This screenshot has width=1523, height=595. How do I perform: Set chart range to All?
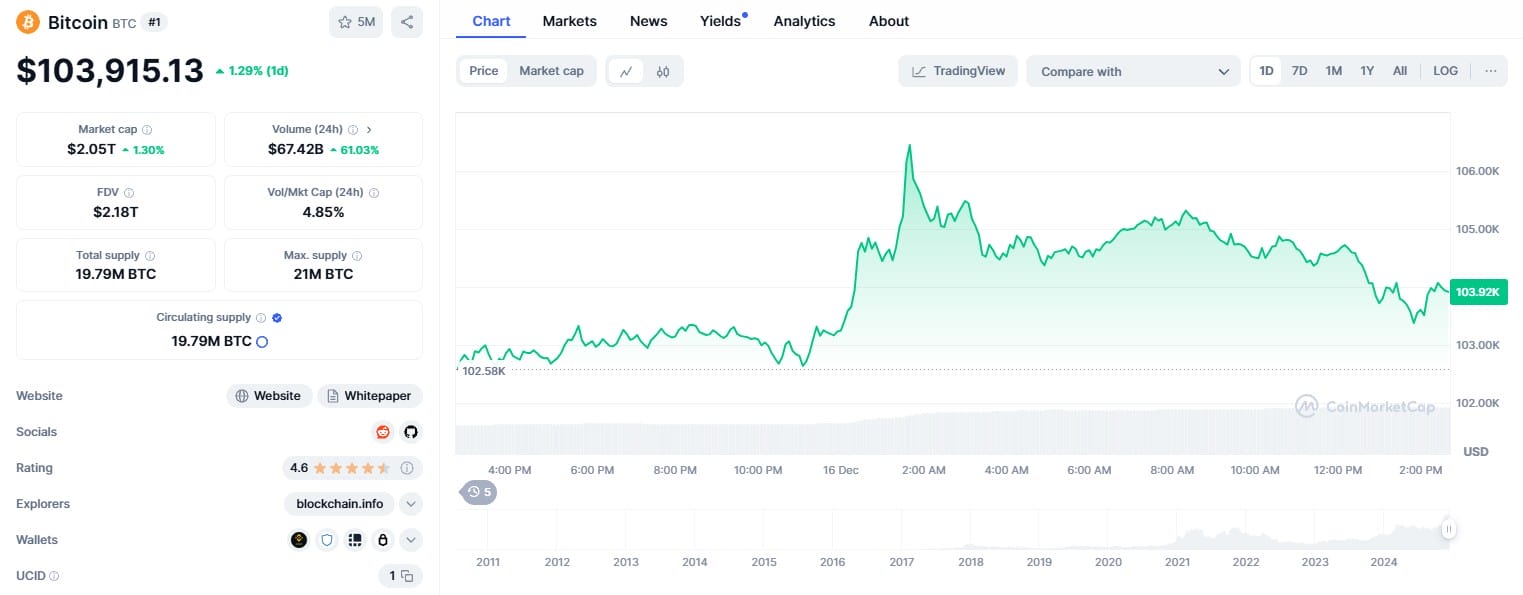[1400, 71]
